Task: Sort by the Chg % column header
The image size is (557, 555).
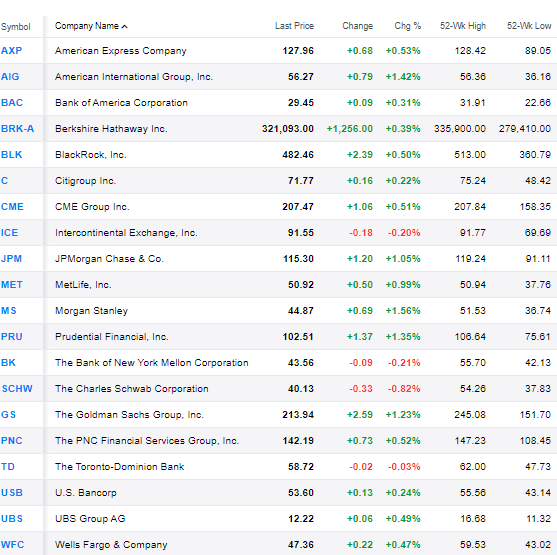Action: point(408,26)
